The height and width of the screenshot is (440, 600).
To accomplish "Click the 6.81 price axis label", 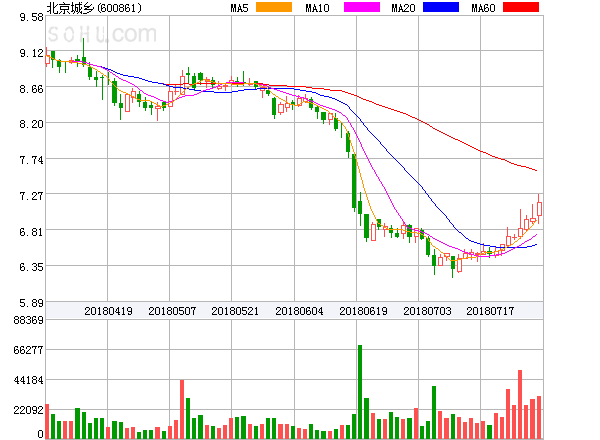I will [32, 232].
